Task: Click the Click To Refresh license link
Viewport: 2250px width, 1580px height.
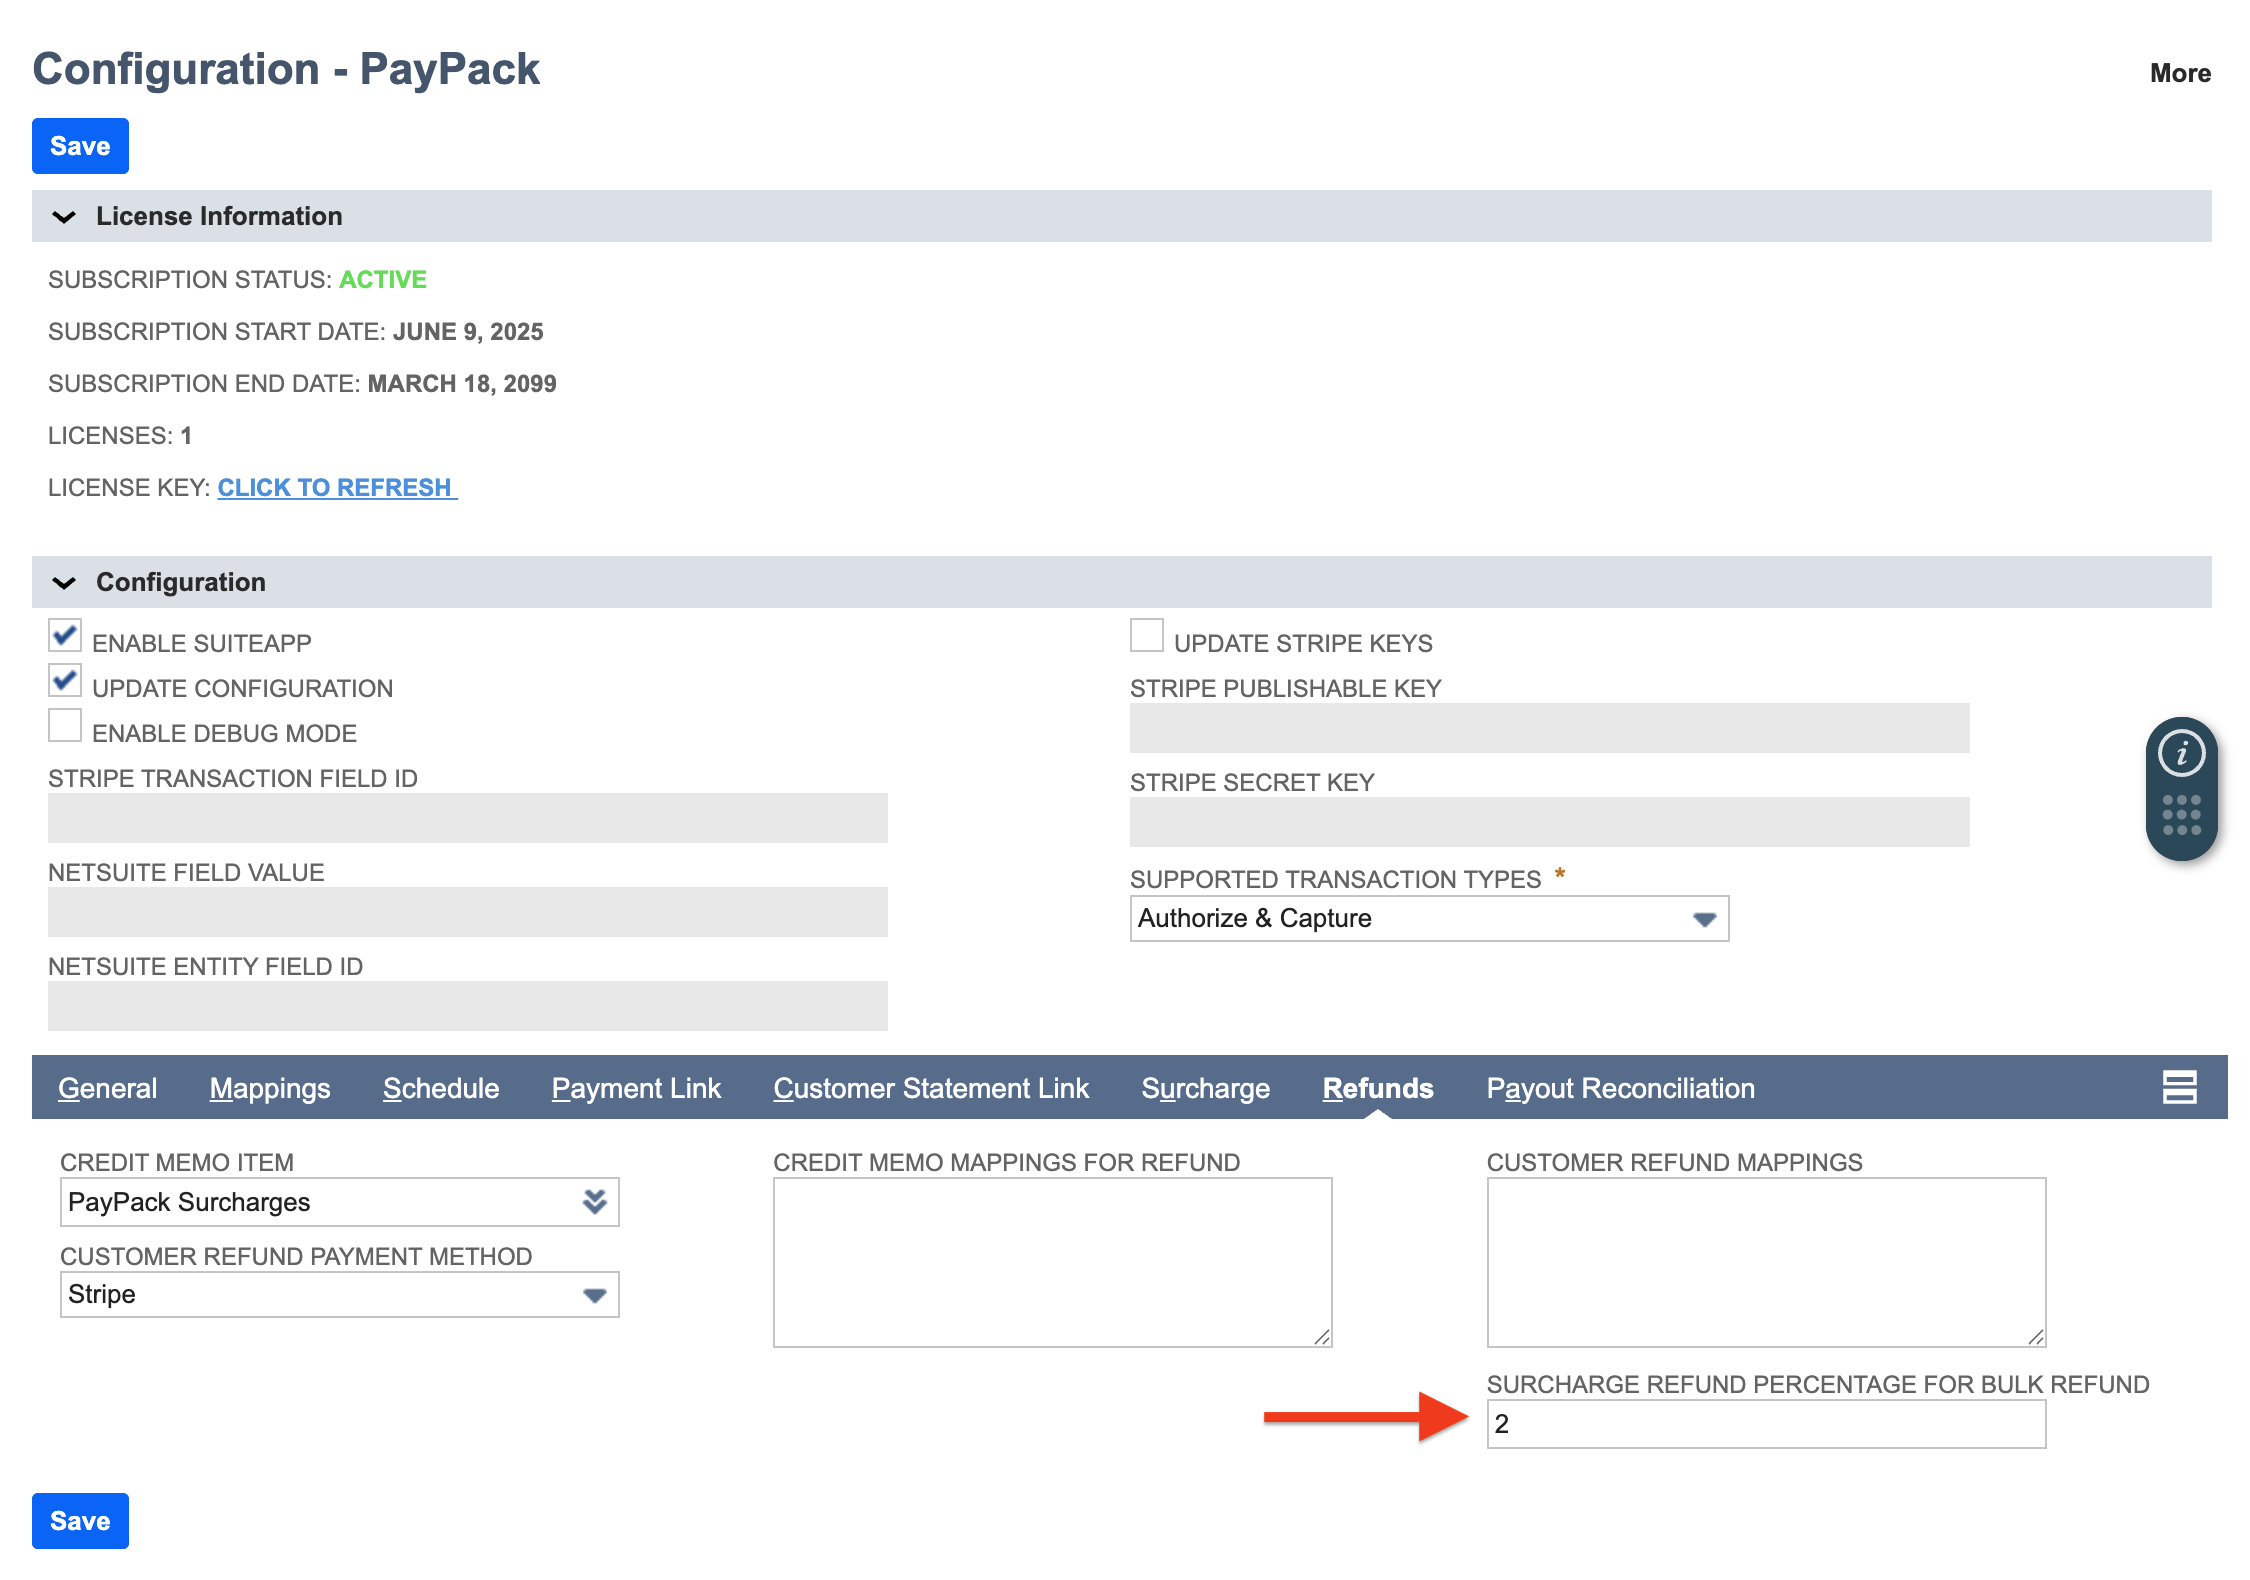Action: tap(336, 488)
